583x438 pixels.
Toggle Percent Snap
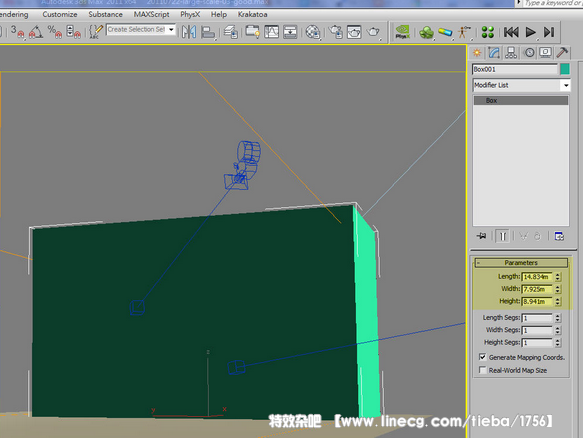[55, 32]
